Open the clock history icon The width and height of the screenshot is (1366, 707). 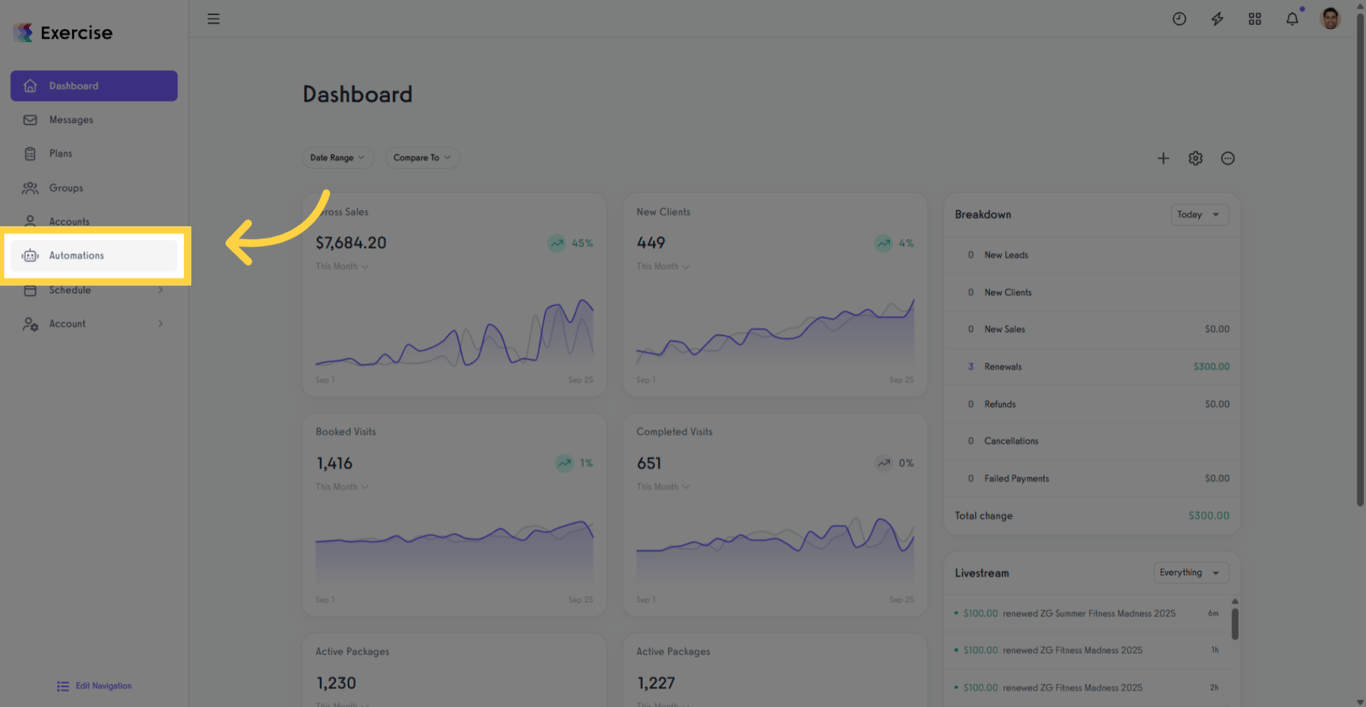[x=1179, y=19]
